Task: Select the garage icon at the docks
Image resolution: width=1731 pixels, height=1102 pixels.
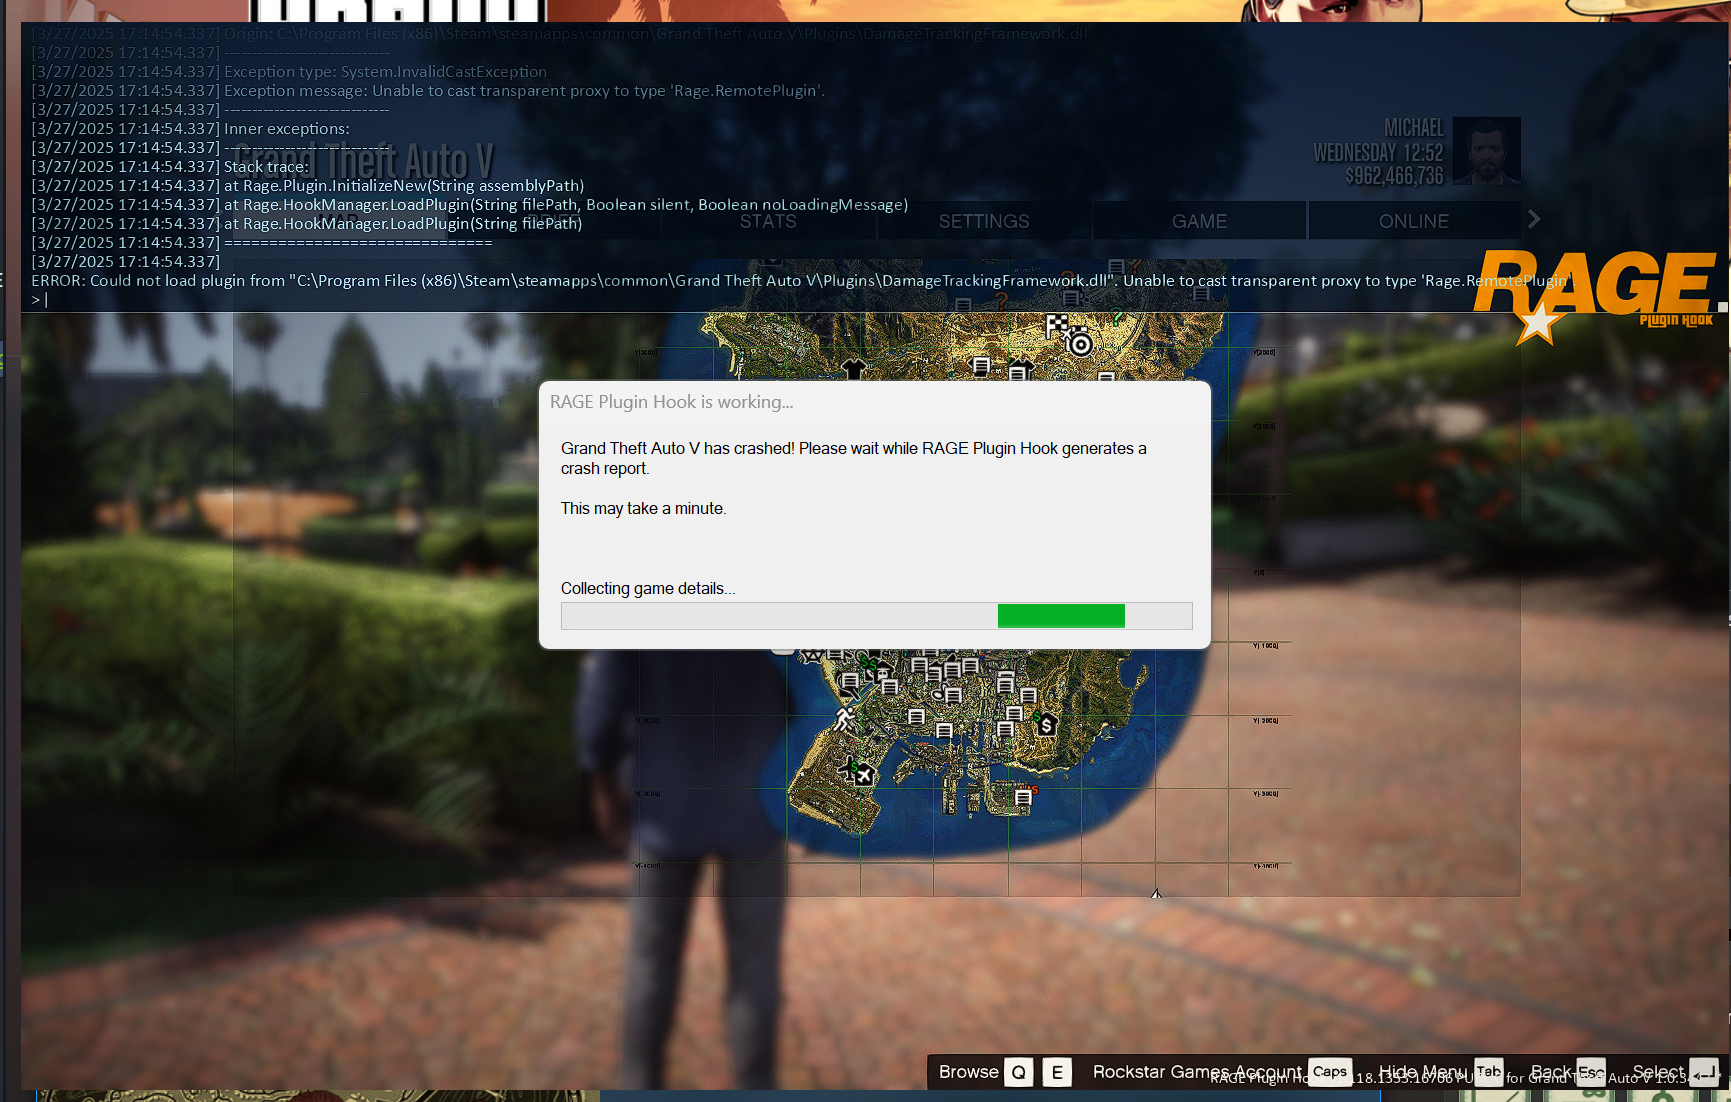Action: [x=1023, y=797]
